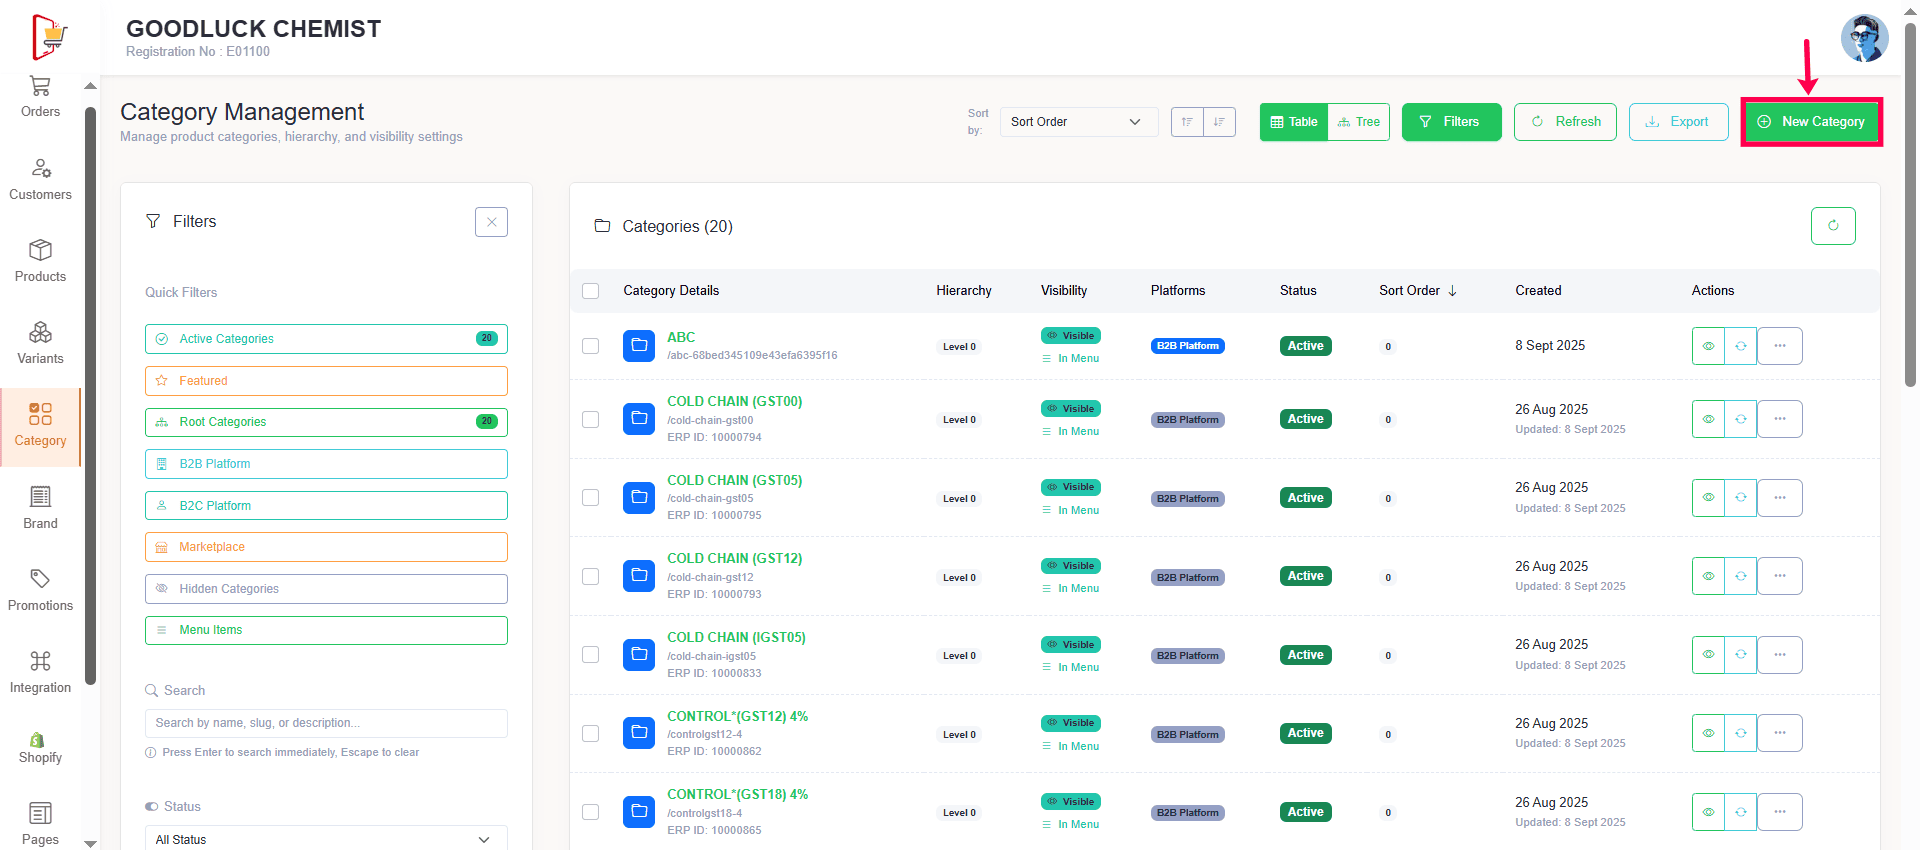Click the descending sort icon button

[x=1219, y=122]
